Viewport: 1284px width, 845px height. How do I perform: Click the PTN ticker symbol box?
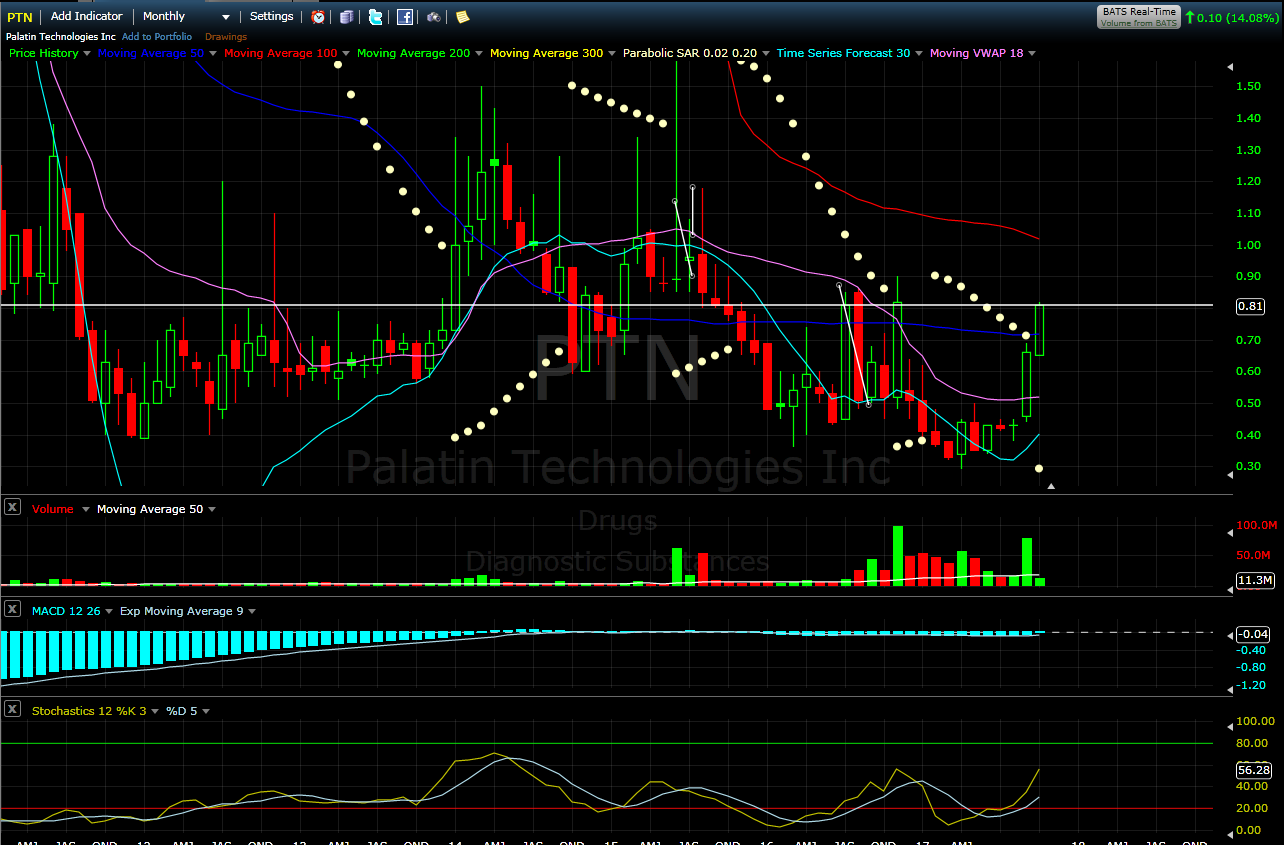(20, 17)
